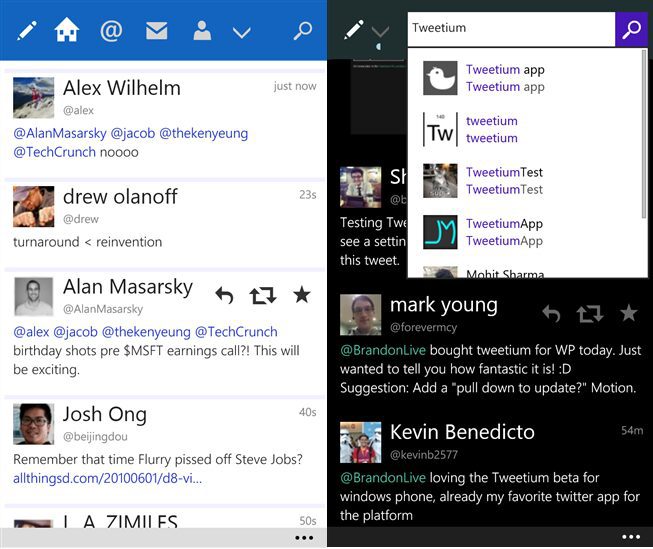This screenshot has width=653, height=549.
Task: Focus the Tweetium search input field
Action: [511, 29]
